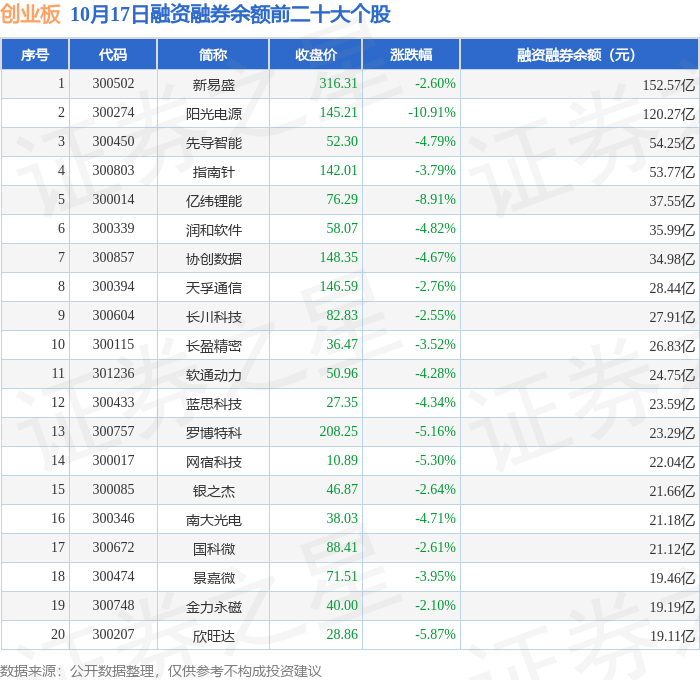Click the 数据来源 footer note

[x=161, y=671]
